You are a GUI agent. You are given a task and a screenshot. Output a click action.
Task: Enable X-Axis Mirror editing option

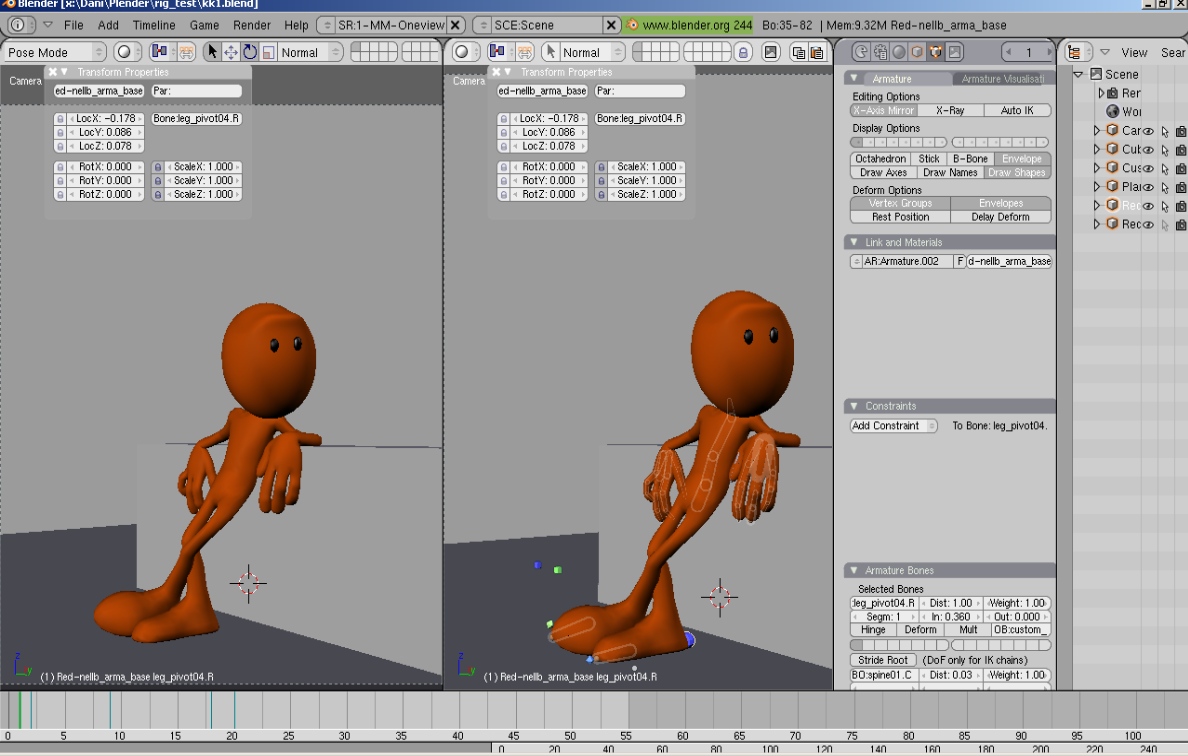pyautogui.click(x=883, y=111)
